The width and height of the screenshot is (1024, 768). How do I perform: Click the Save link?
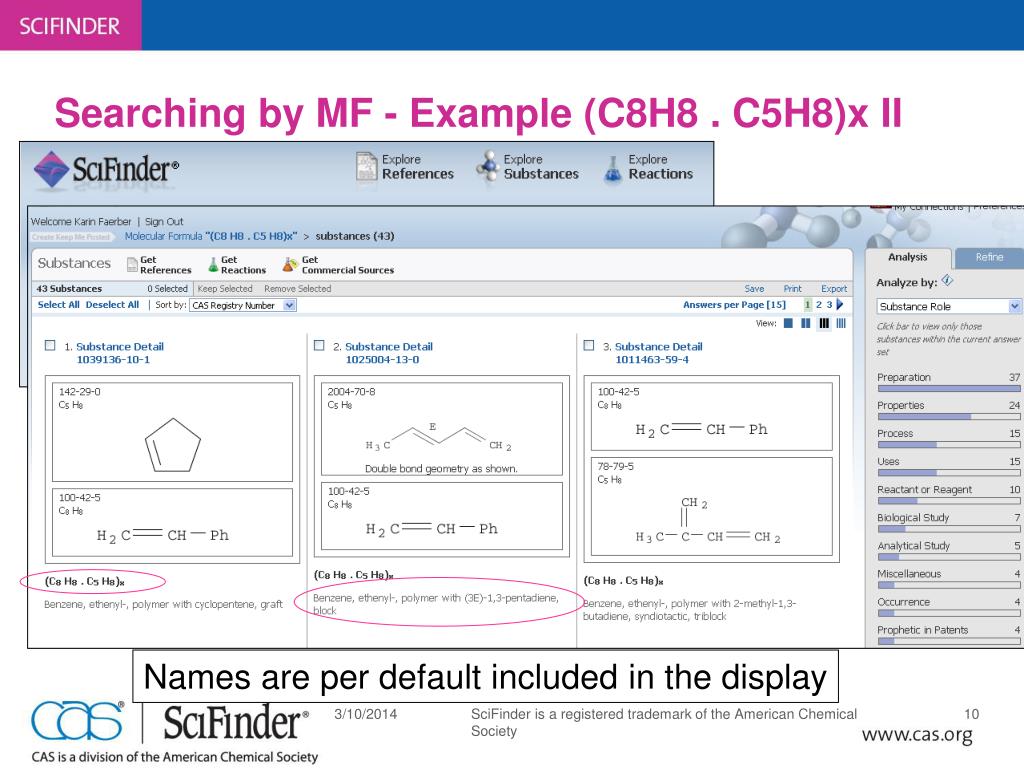pyautogui.click(x=754, y=289)
